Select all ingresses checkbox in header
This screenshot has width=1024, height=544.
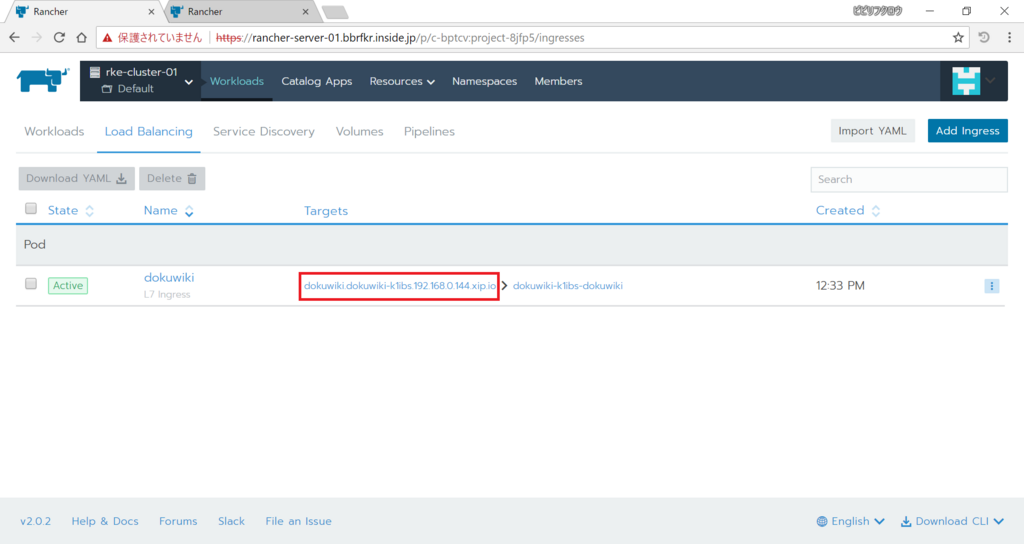coord(31,209)
